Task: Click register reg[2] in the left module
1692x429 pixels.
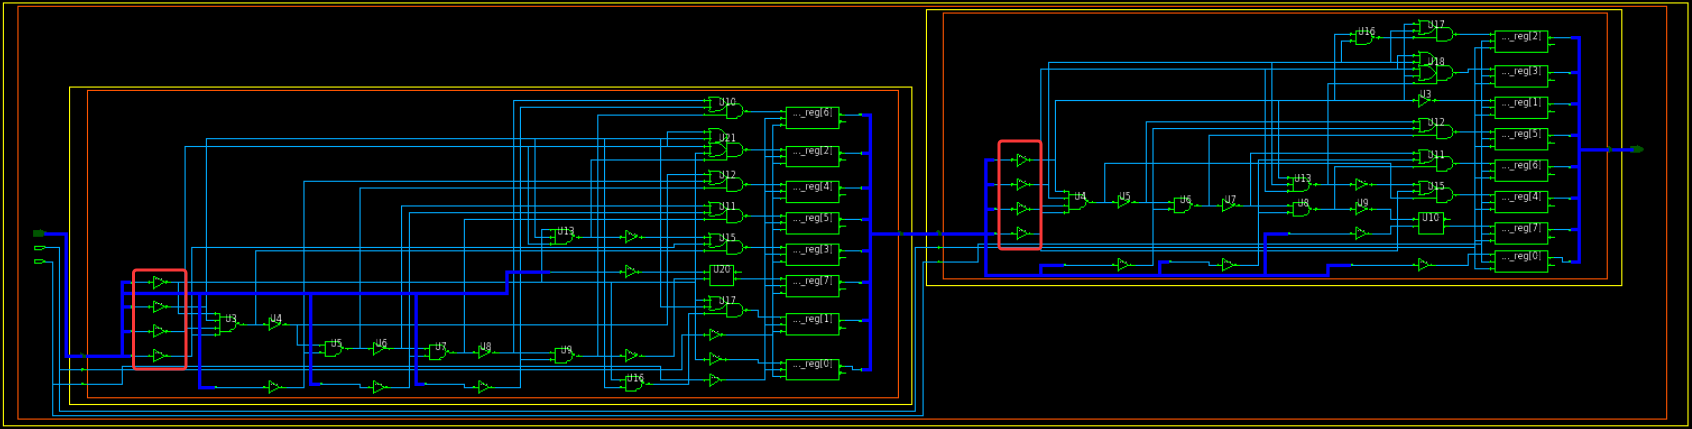Action: [x=812, y=155]
